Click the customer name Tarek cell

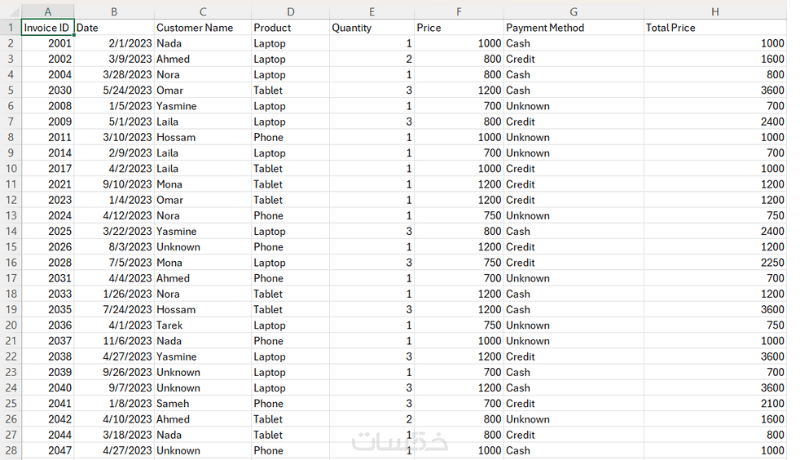(x=201, y=325)
